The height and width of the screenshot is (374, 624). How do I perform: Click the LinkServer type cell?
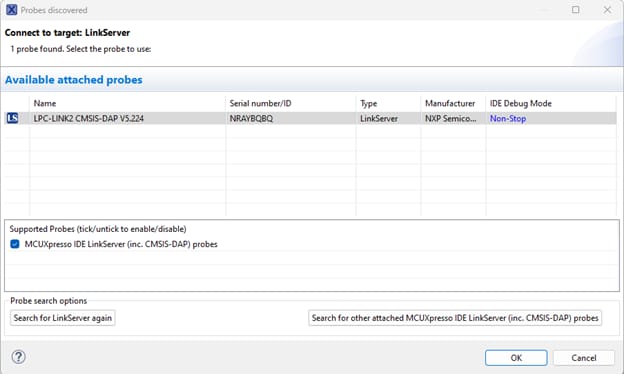379,119
